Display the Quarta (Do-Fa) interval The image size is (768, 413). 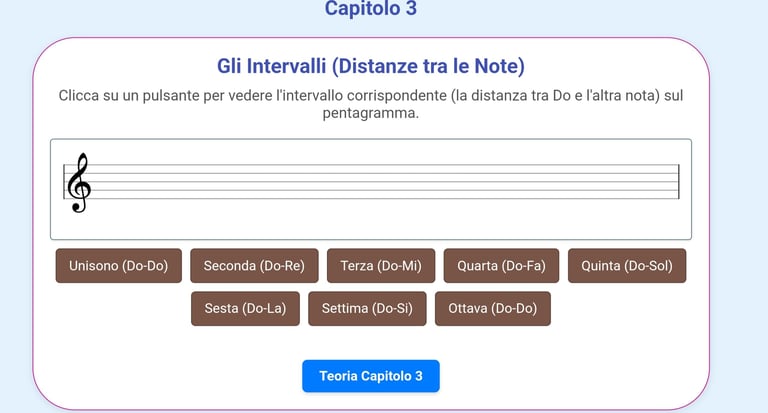501,266
